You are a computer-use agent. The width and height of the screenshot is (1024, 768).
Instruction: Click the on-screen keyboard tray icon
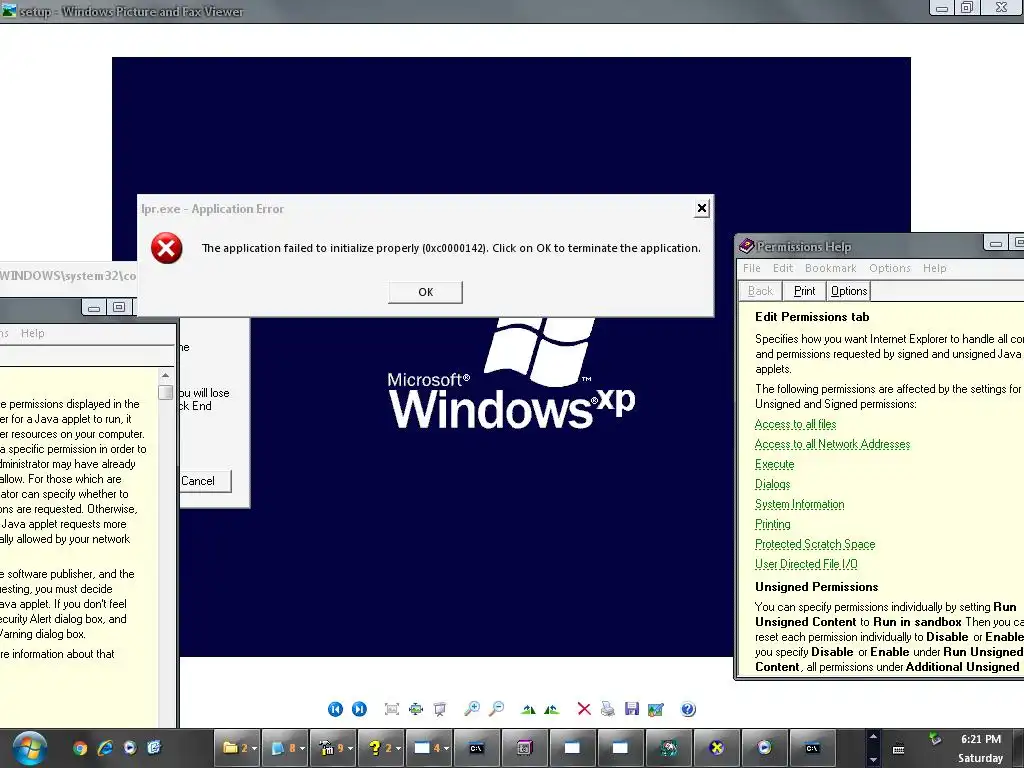[x=899, y=750]
